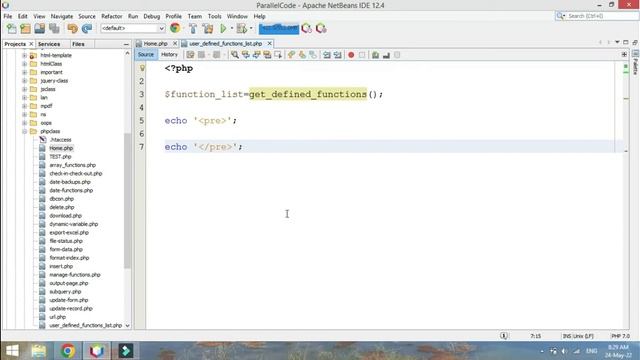640x360 pixels.
Task: Expand the htmlClass folder node
Action: [x=24, y=64]
